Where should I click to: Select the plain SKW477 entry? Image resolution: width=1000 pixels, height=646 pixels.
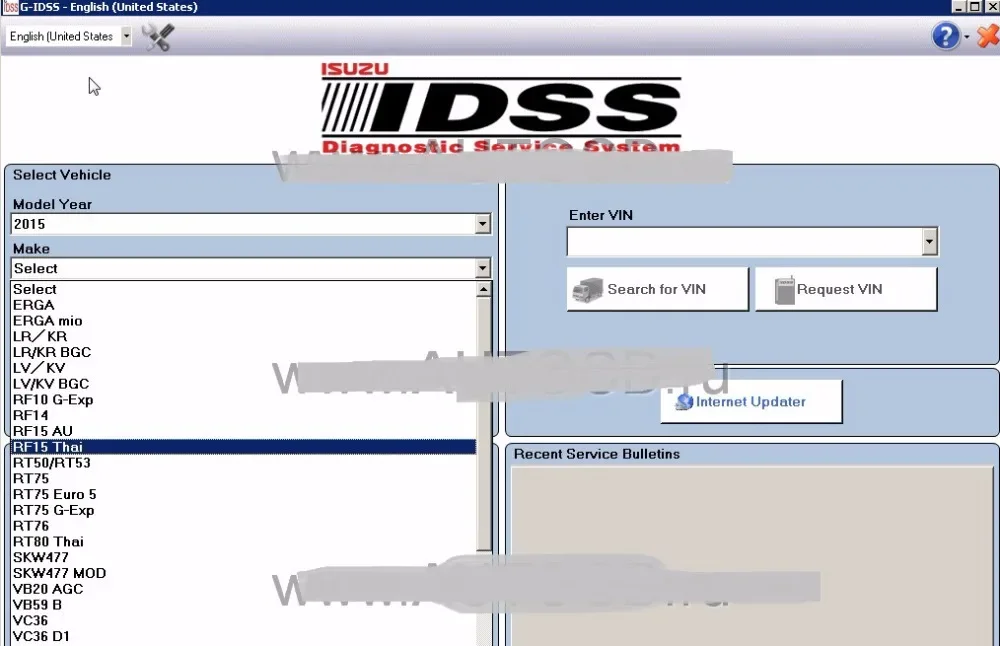click(243, 557)
